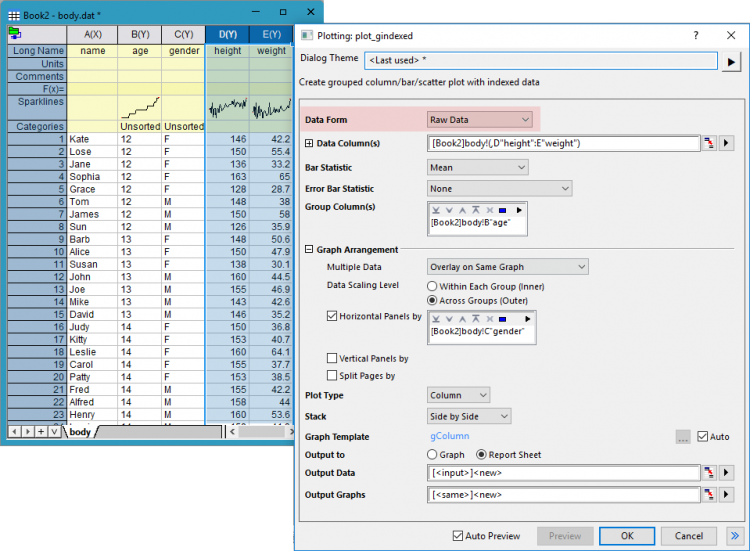
Task: Select column header B(Y)
Action: pyautogui.click(x=140, y=34)
